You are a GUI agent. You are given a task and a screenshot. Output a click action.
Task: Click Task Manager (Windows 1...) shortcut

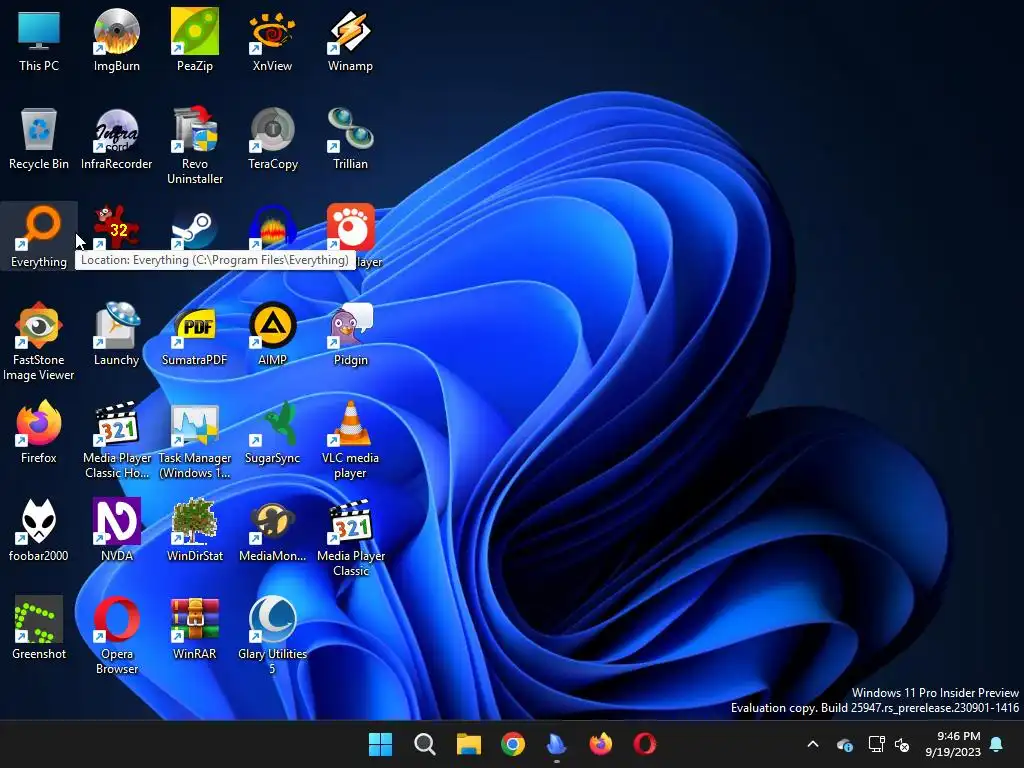(x=195, y=440)
